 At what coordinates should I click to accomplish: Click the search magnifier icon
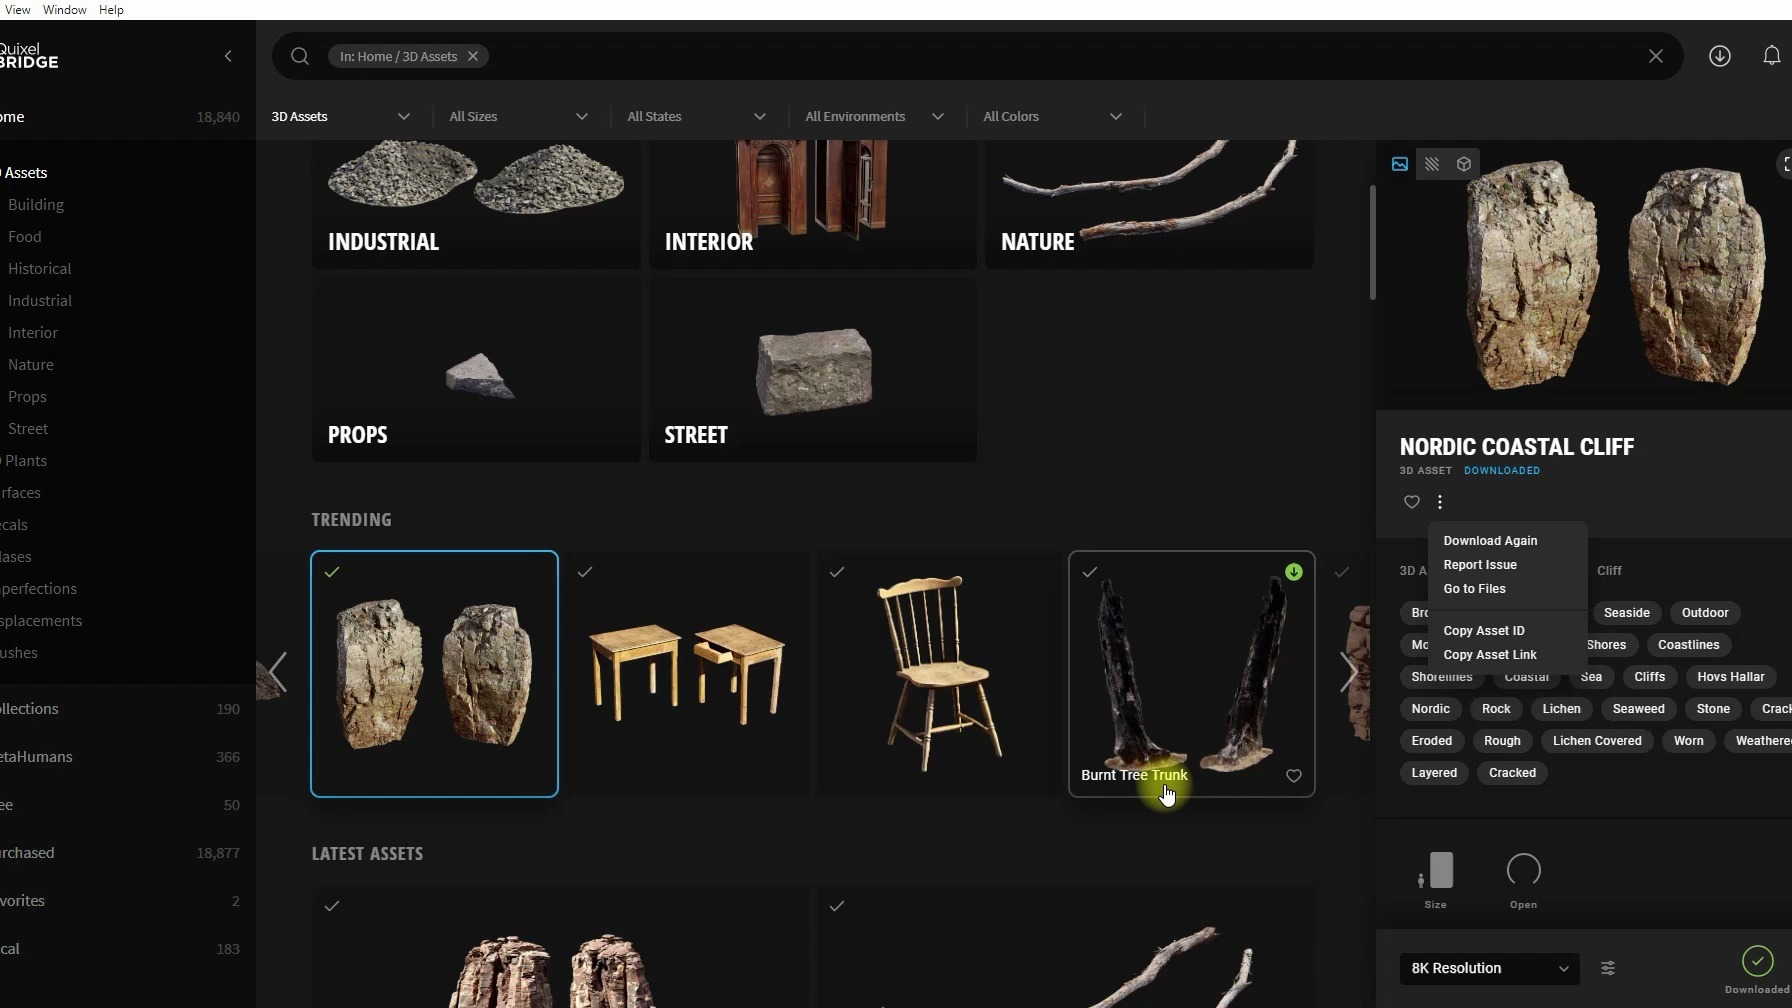coord(300,56)
